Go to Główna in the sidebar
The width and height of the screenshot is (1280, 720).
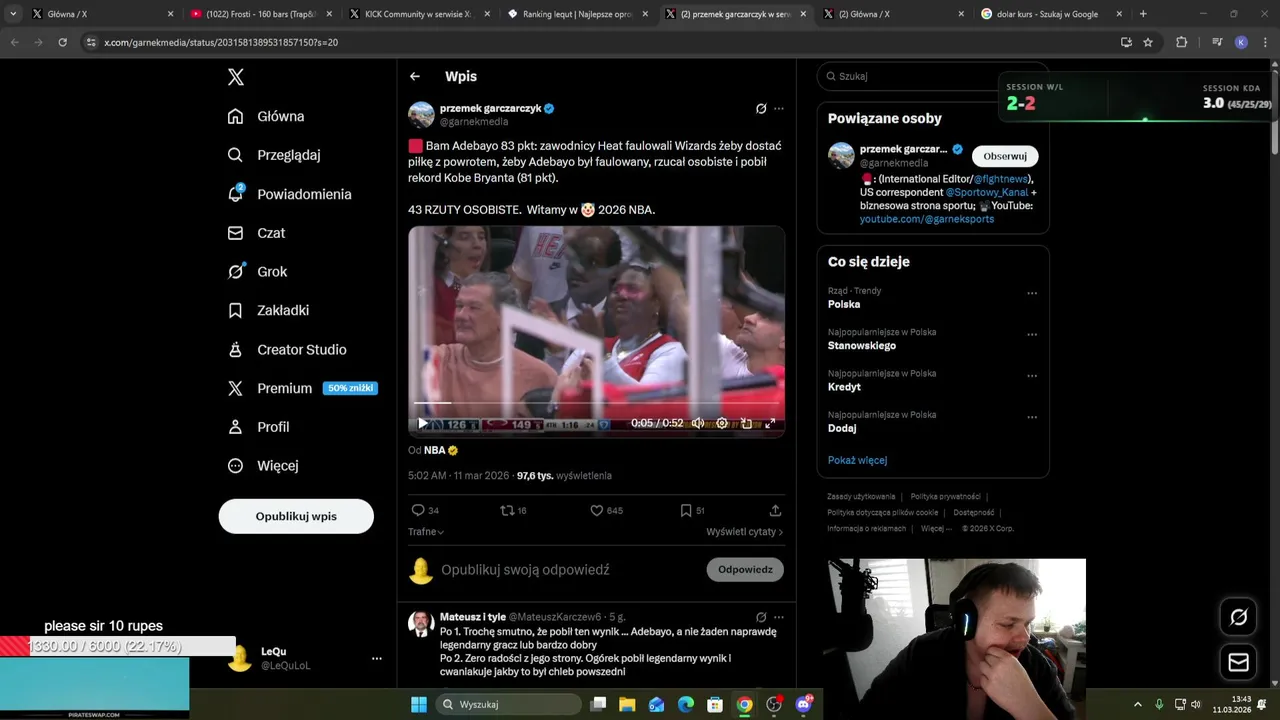(x=266, y=116)
